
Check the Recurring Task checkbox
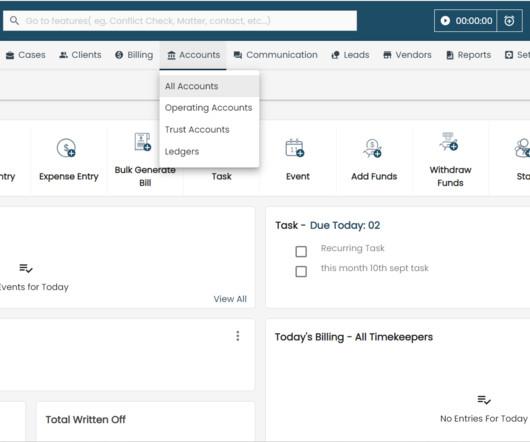(301, 251)
